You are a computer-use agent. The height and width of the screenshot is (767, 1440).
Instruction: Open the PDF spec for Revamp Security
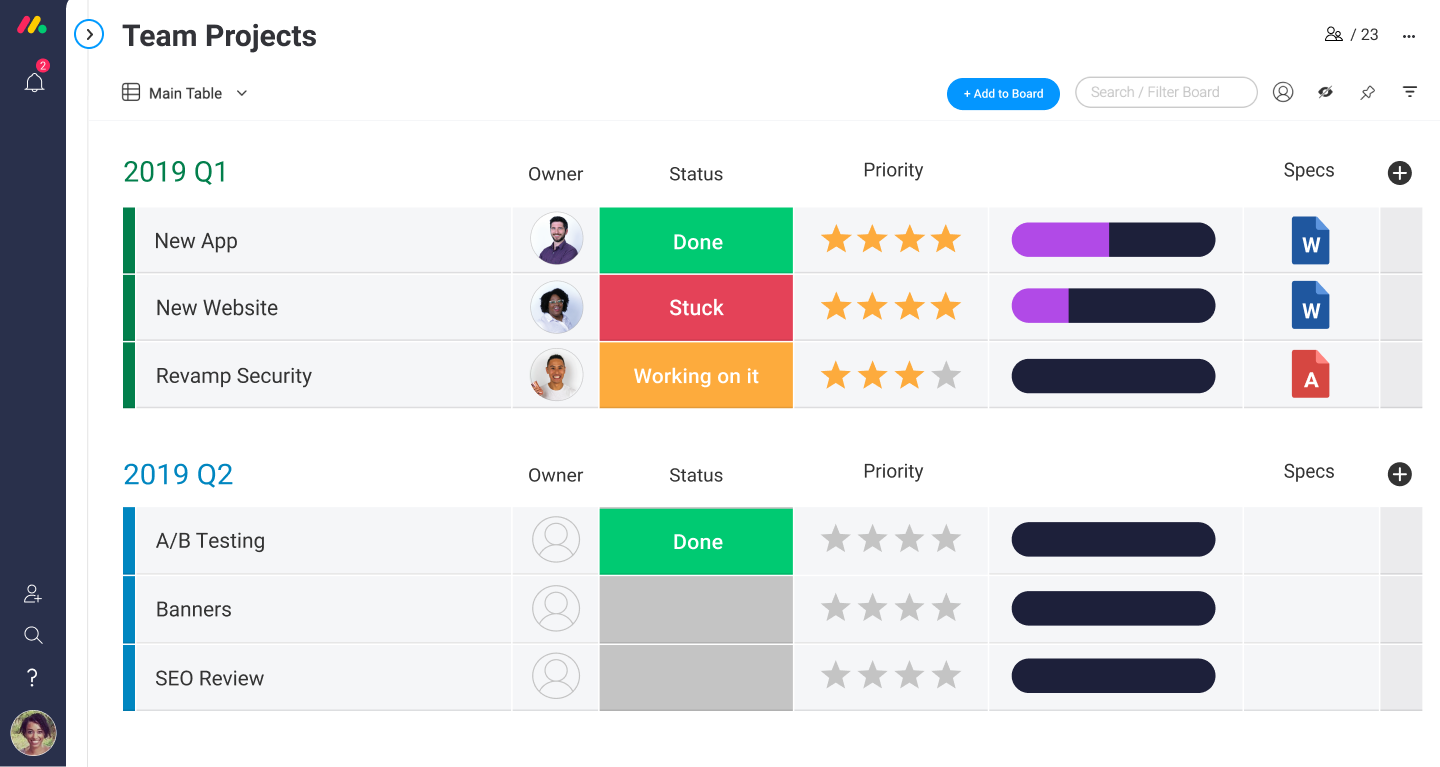pos(1310,375)
